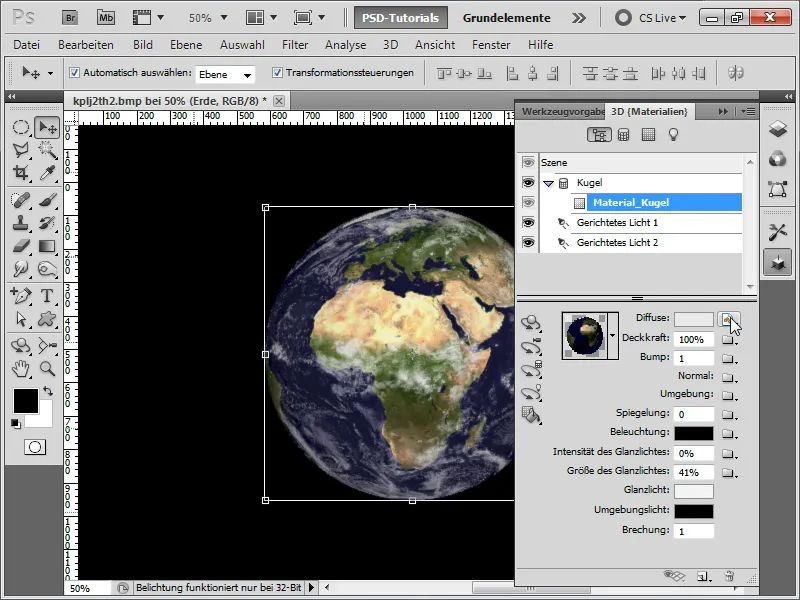Select the Gradient tool
The image size is (800, 600).
47,246
